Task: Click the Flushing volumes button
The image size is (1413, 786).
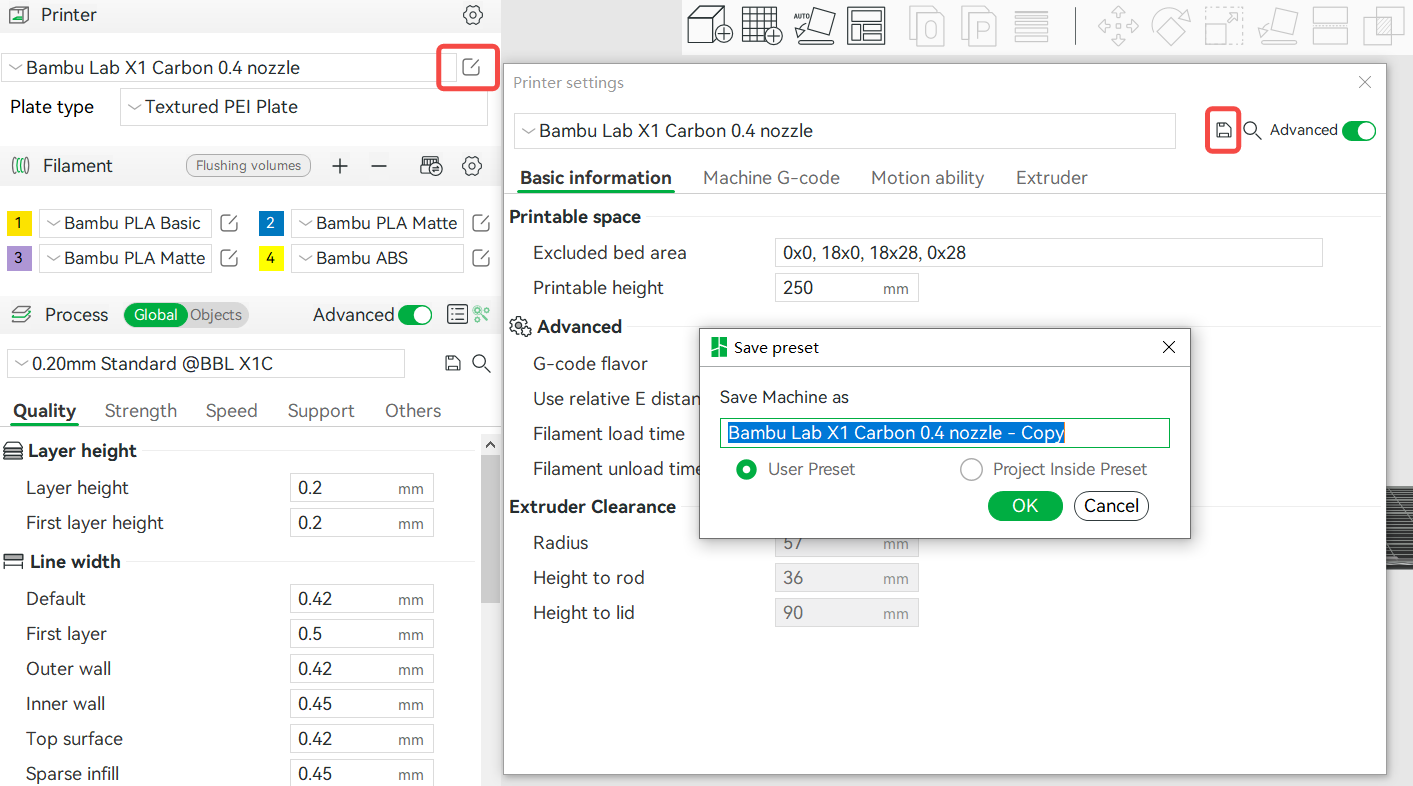Action: (x=248, y=166)
